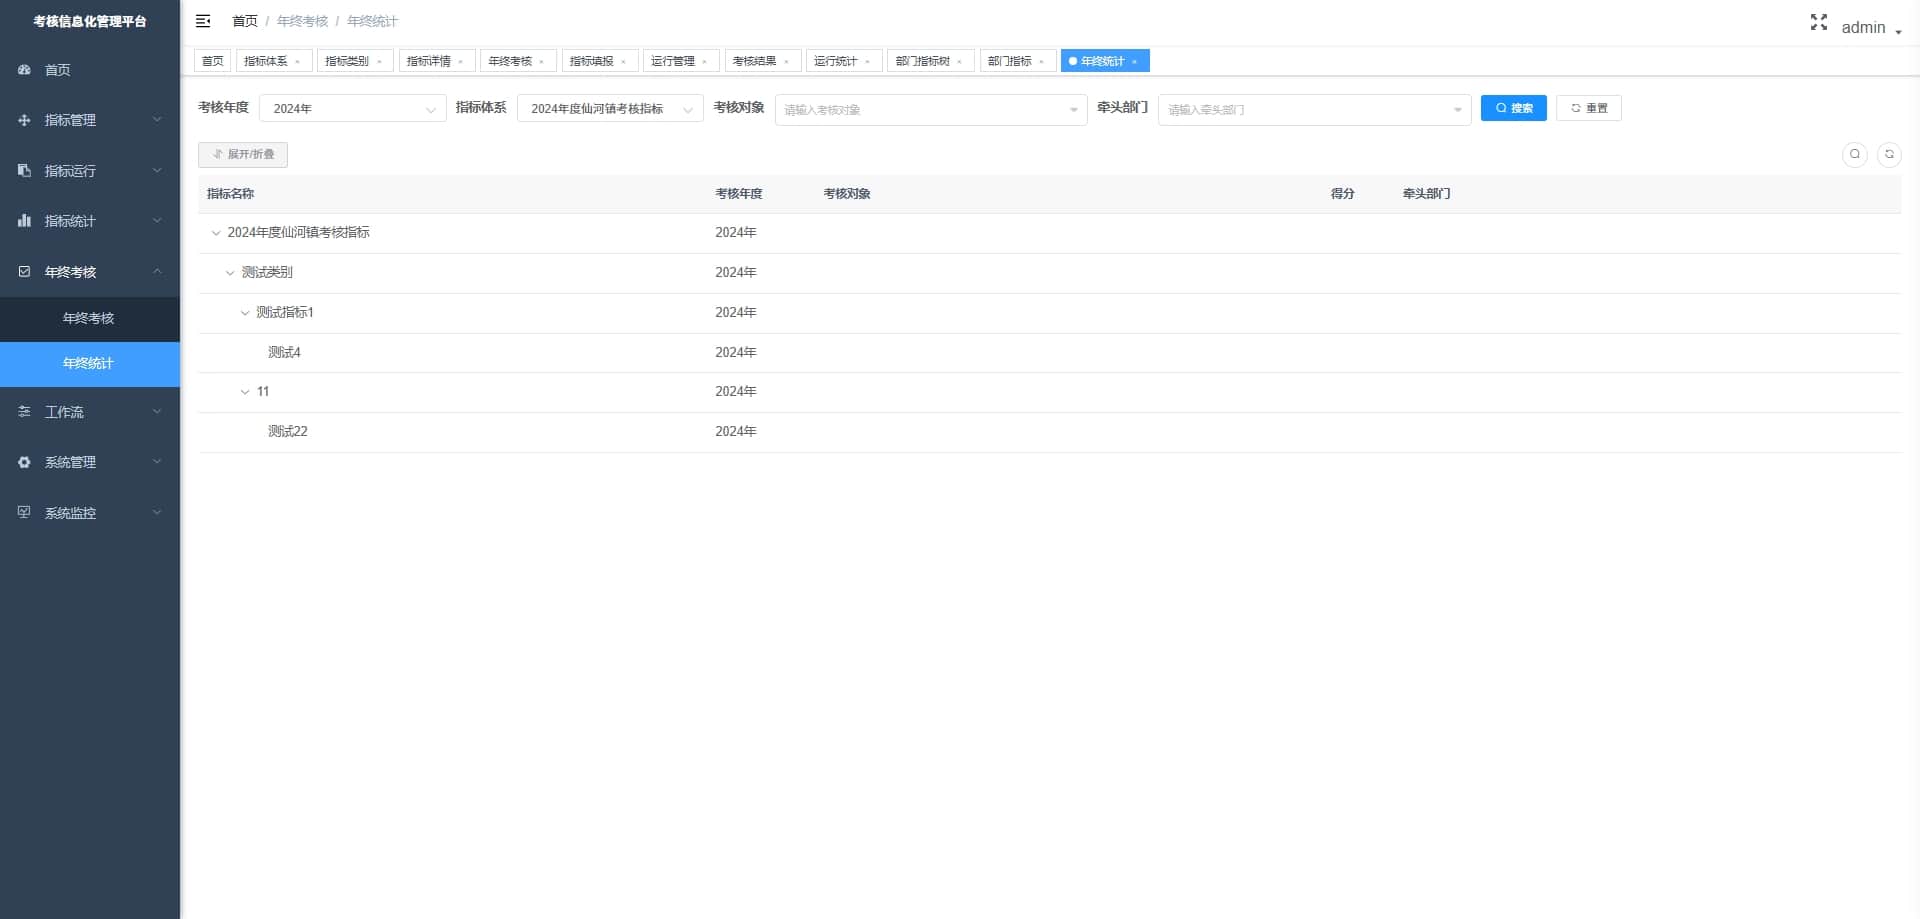Click the 测试4 row name
Viewport: 1920px width, 919px height.
coord(284,353)
